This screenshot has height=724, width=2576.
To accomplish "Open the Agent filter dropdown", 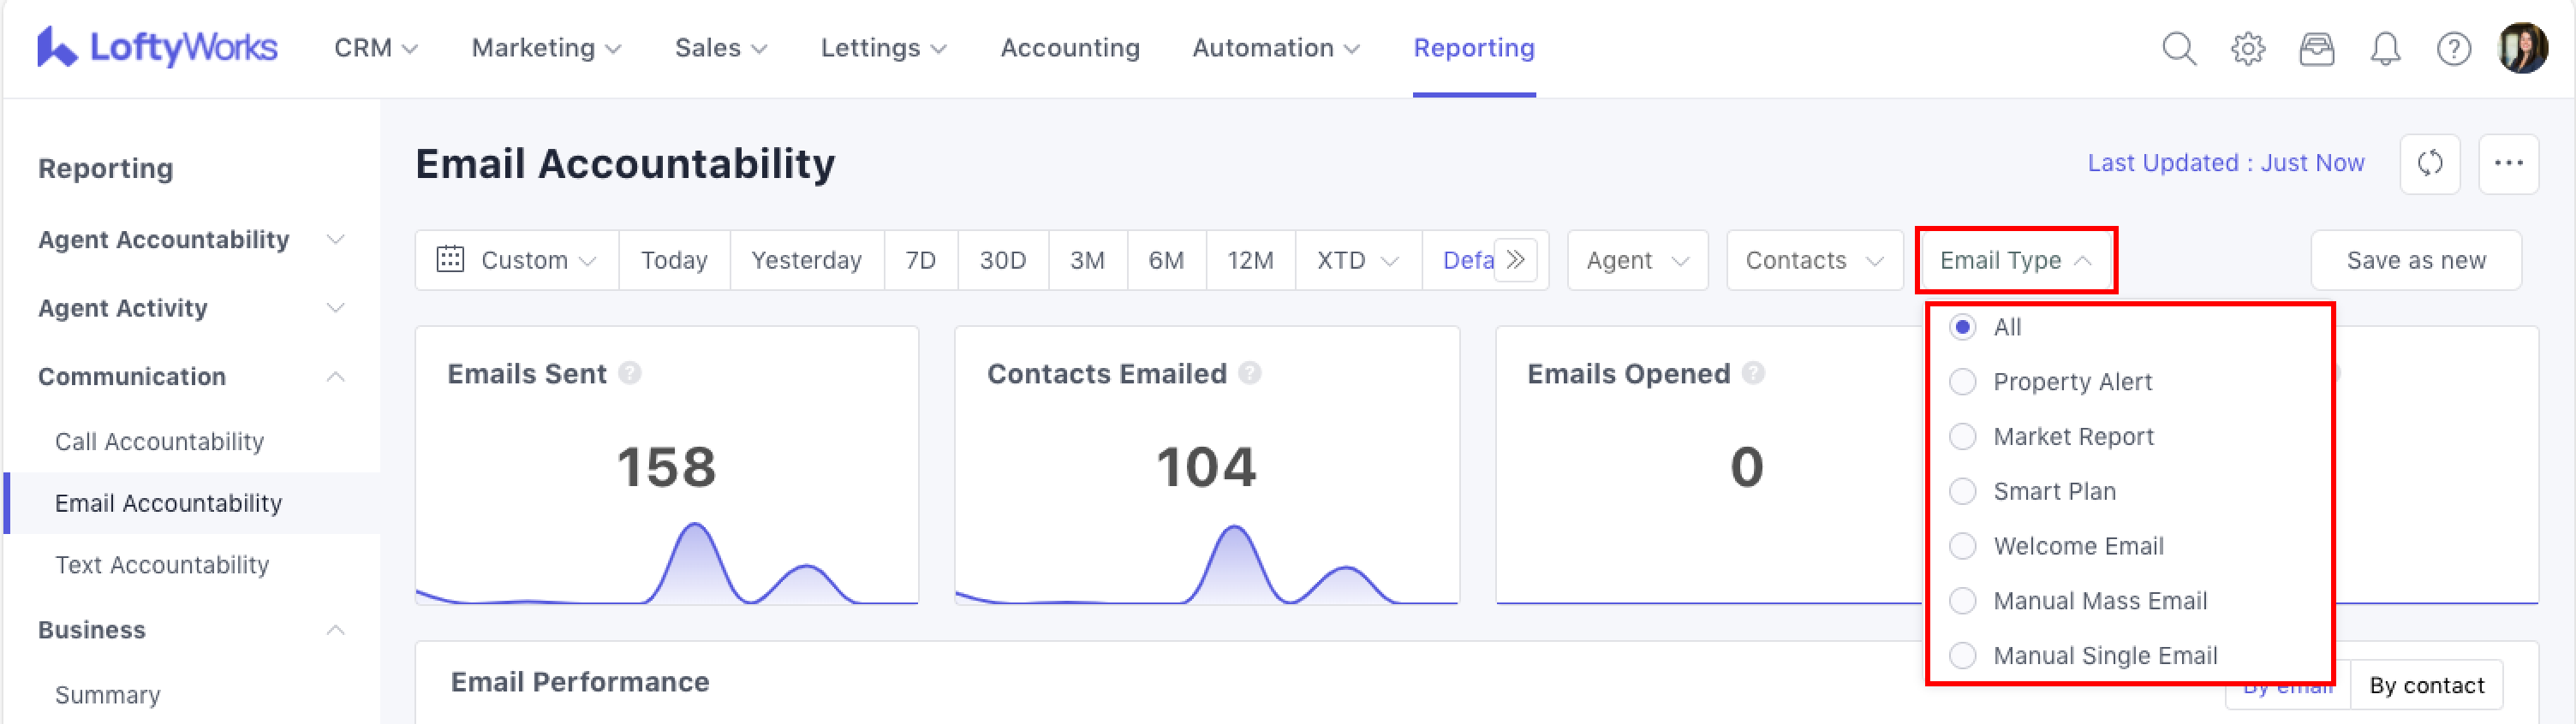I will 1637,260.
